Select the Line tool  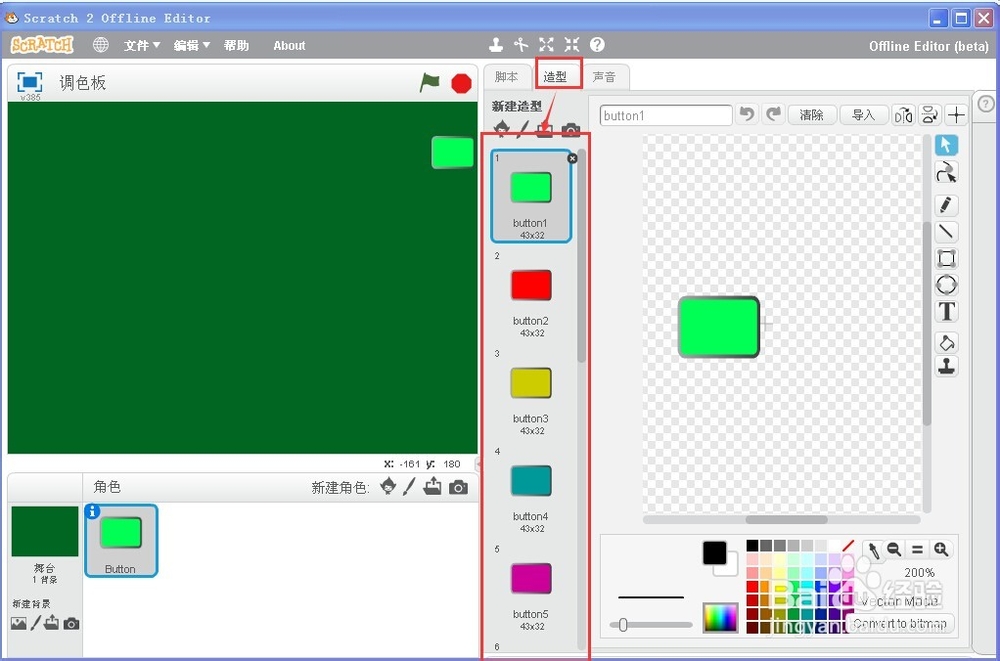pos(946,231)
